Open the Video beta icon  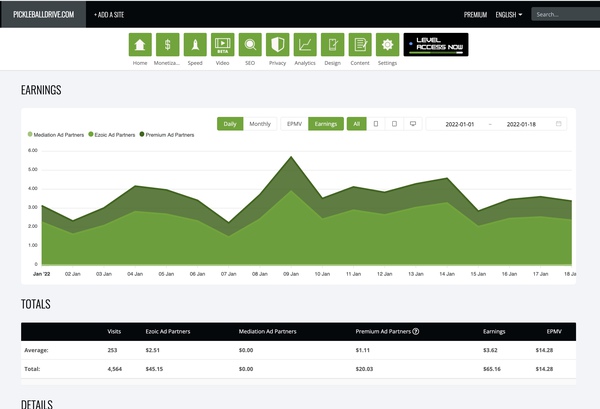coord(223,45)
